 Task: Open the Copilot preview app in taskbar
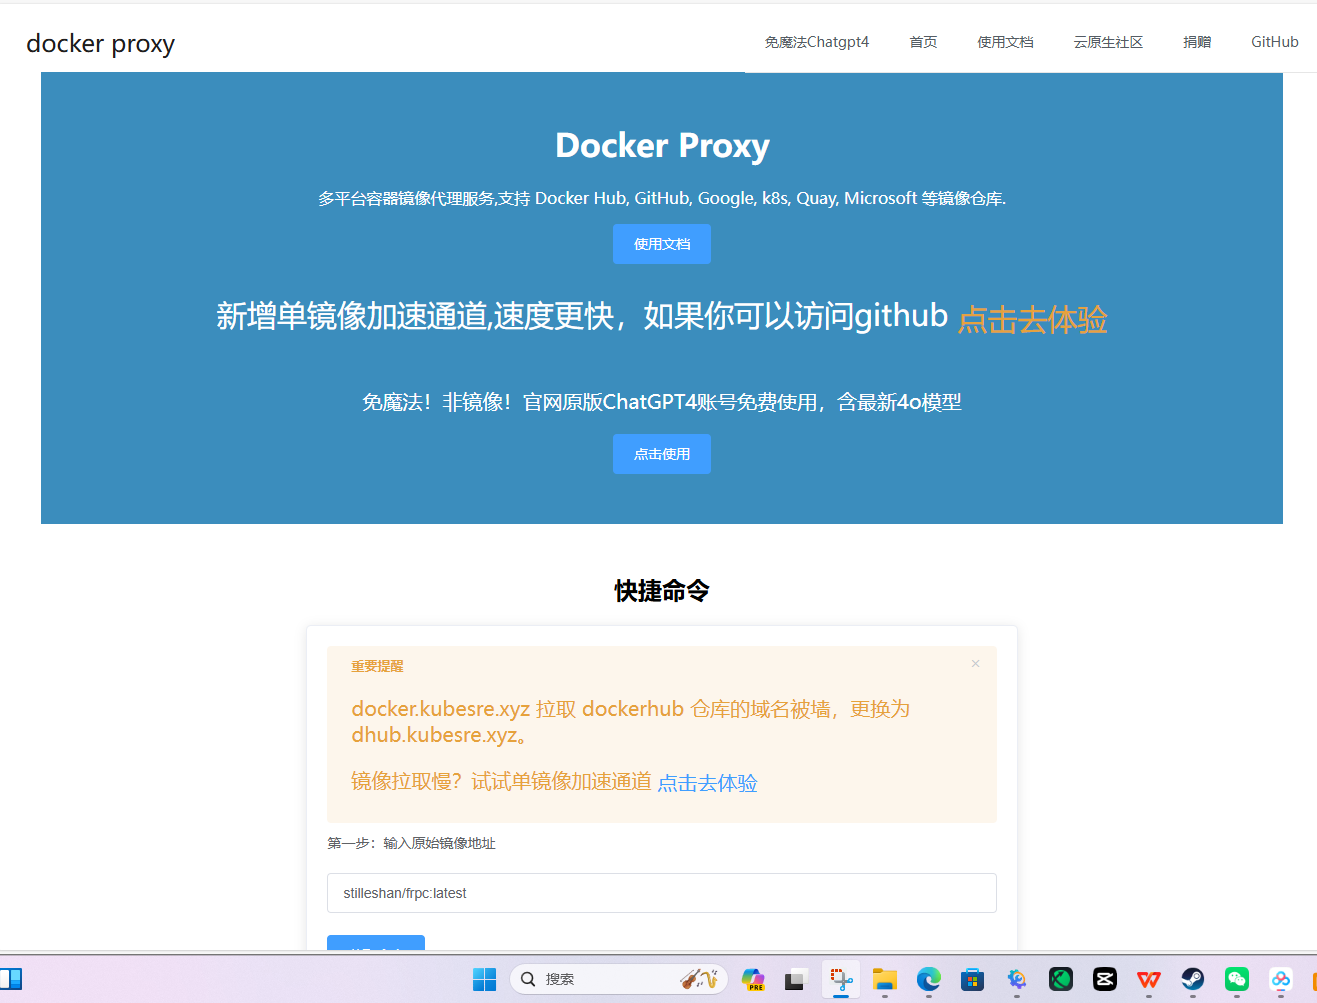pyautogui.click(x=753, y=979)
